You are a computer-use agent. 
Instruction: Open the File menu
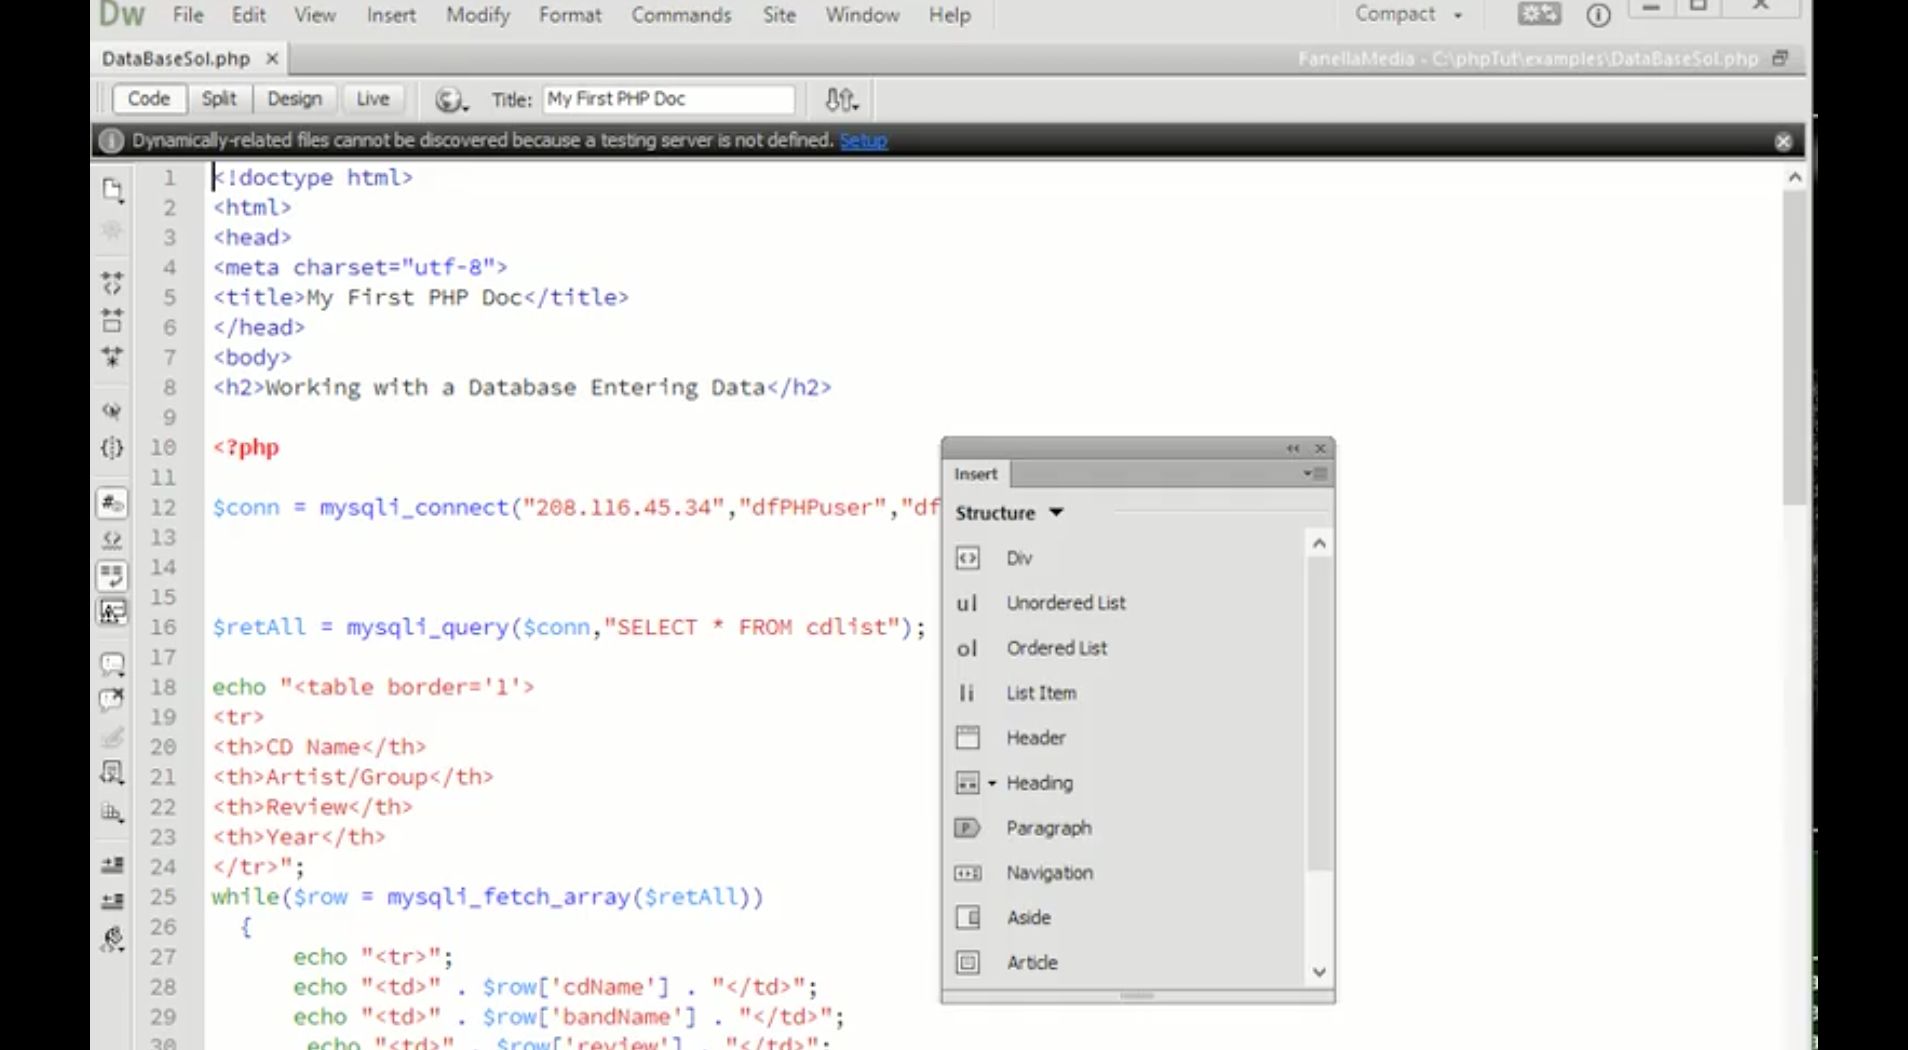(188, 15)
